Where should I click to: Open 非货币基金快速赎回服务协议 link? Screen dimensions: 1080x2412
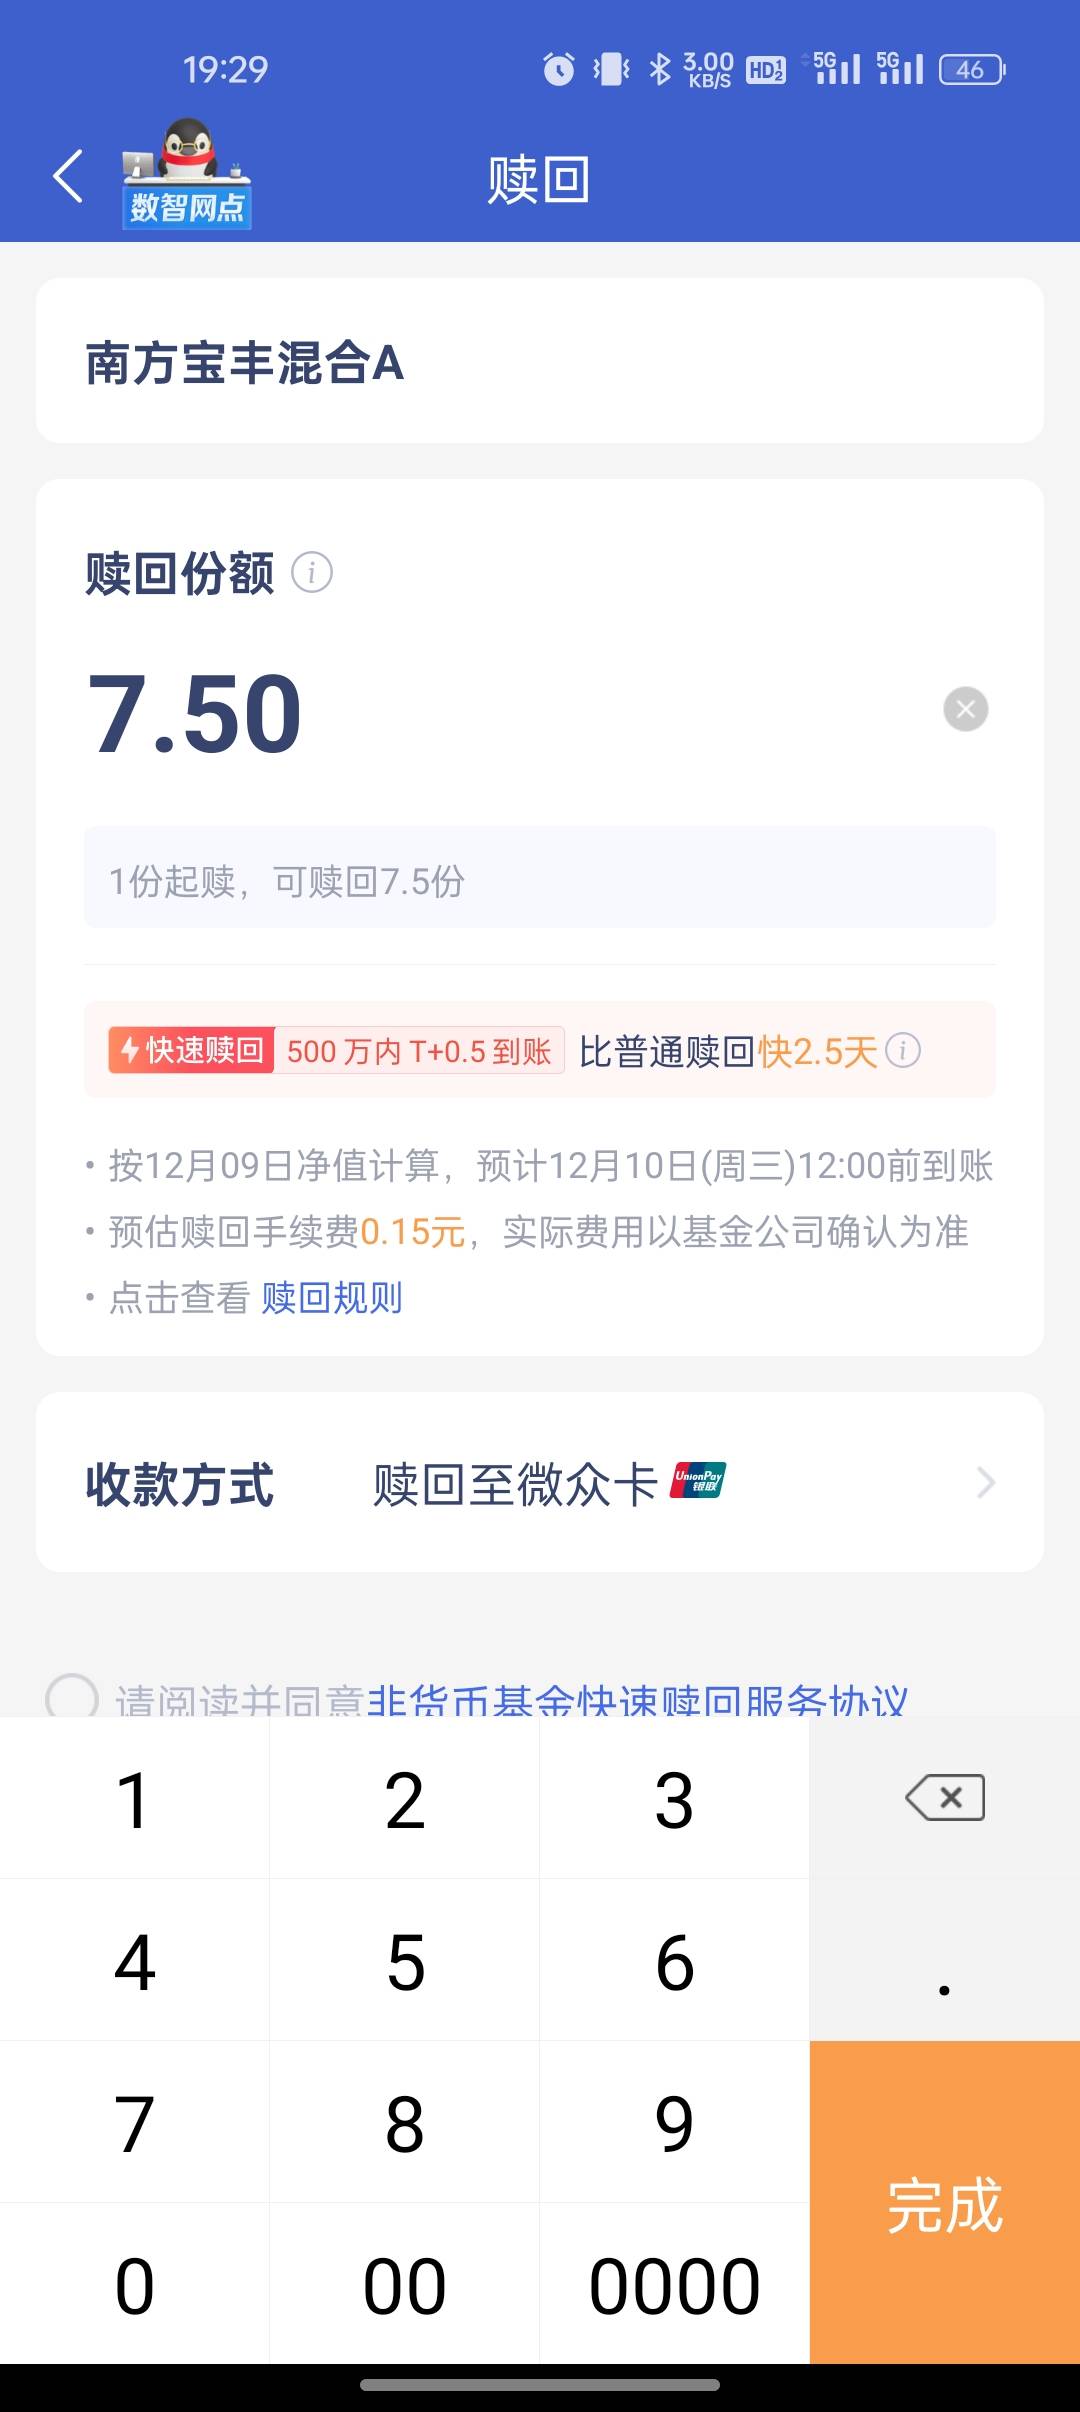pos(637,1700)
